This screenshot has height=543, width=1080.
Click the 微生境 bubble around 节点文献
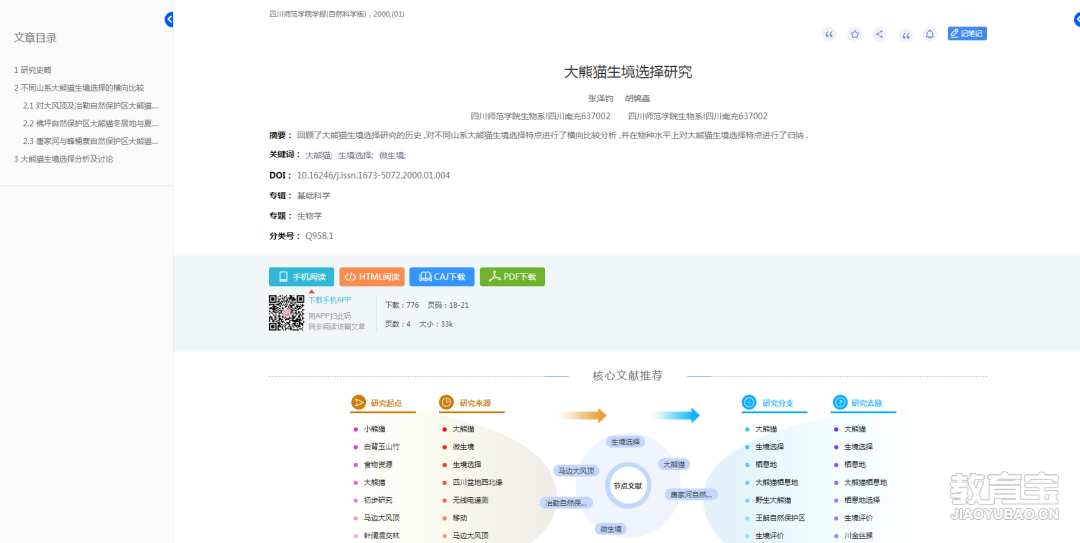(x=611, y=529)
